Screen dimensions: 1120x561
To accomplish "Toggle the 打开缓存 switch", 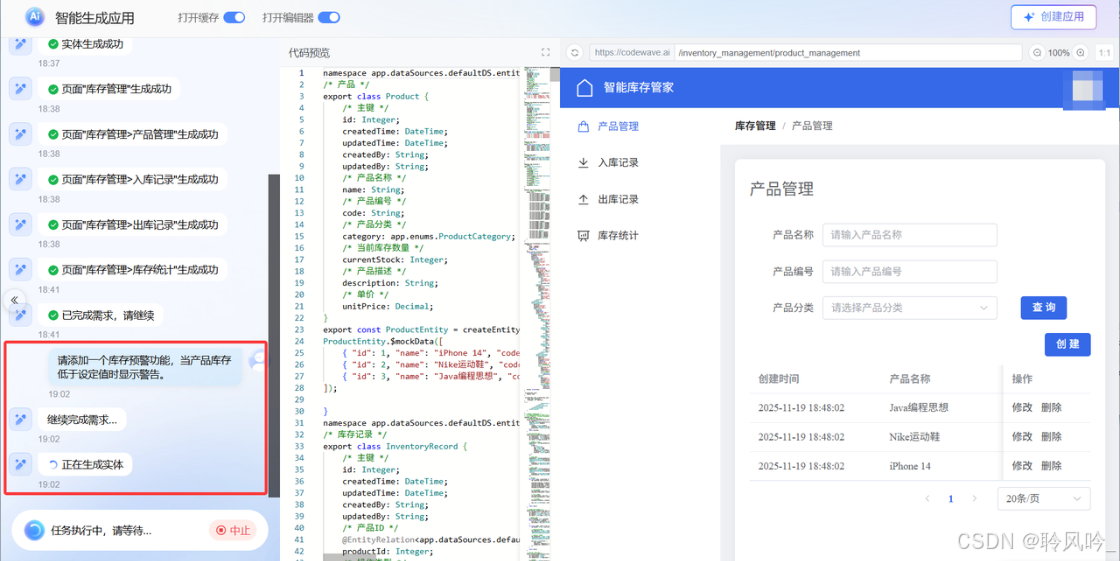I will pyautogui.click(x=234, y=17).
